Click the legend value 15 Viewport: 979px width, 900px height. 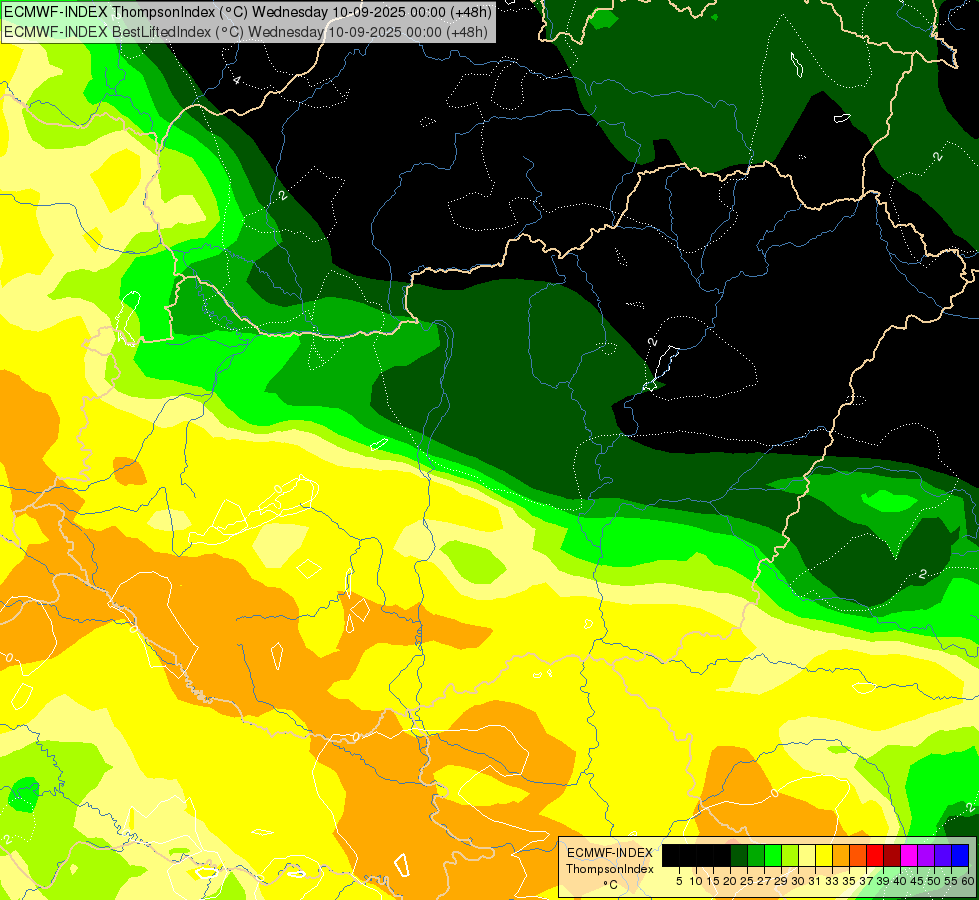713,881
